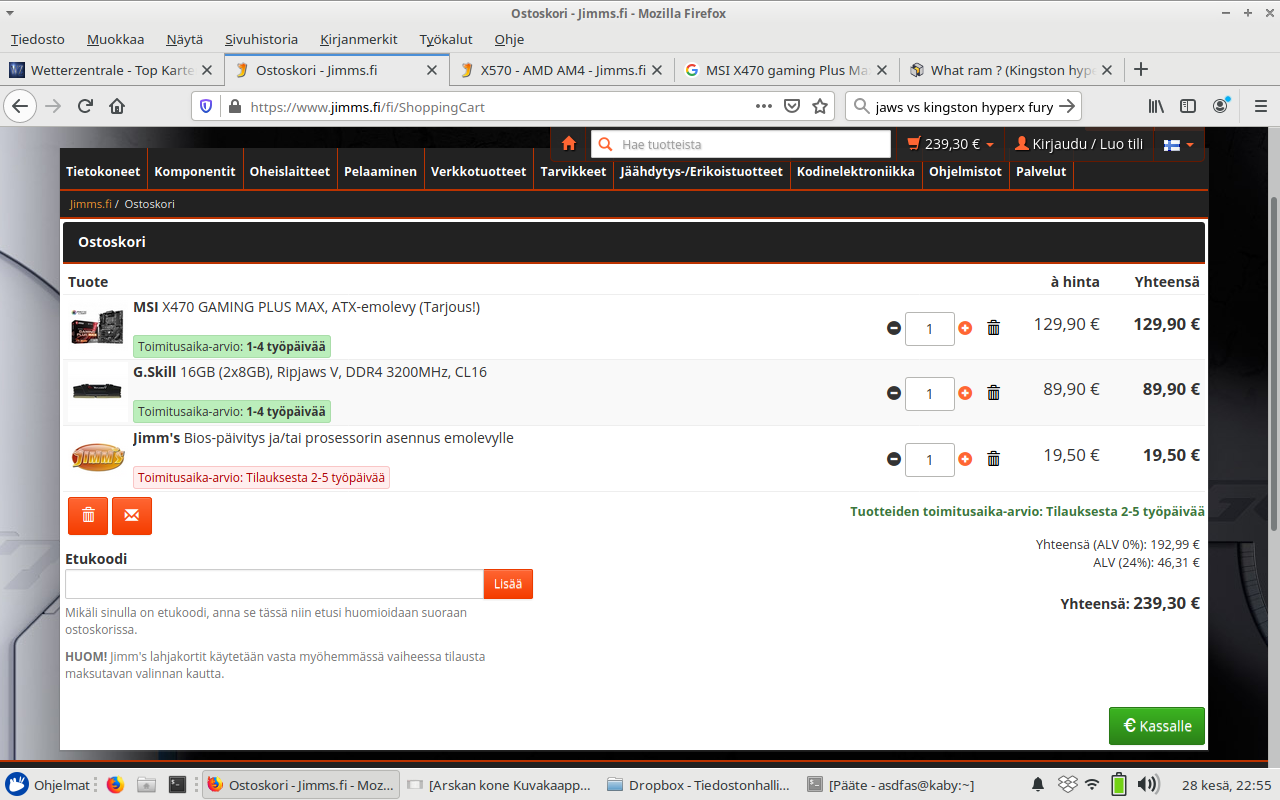Click the Jimm's logo service thumbnail
Screen dimensions: 1280x800
pyautogui.click(x=97, y=458)
